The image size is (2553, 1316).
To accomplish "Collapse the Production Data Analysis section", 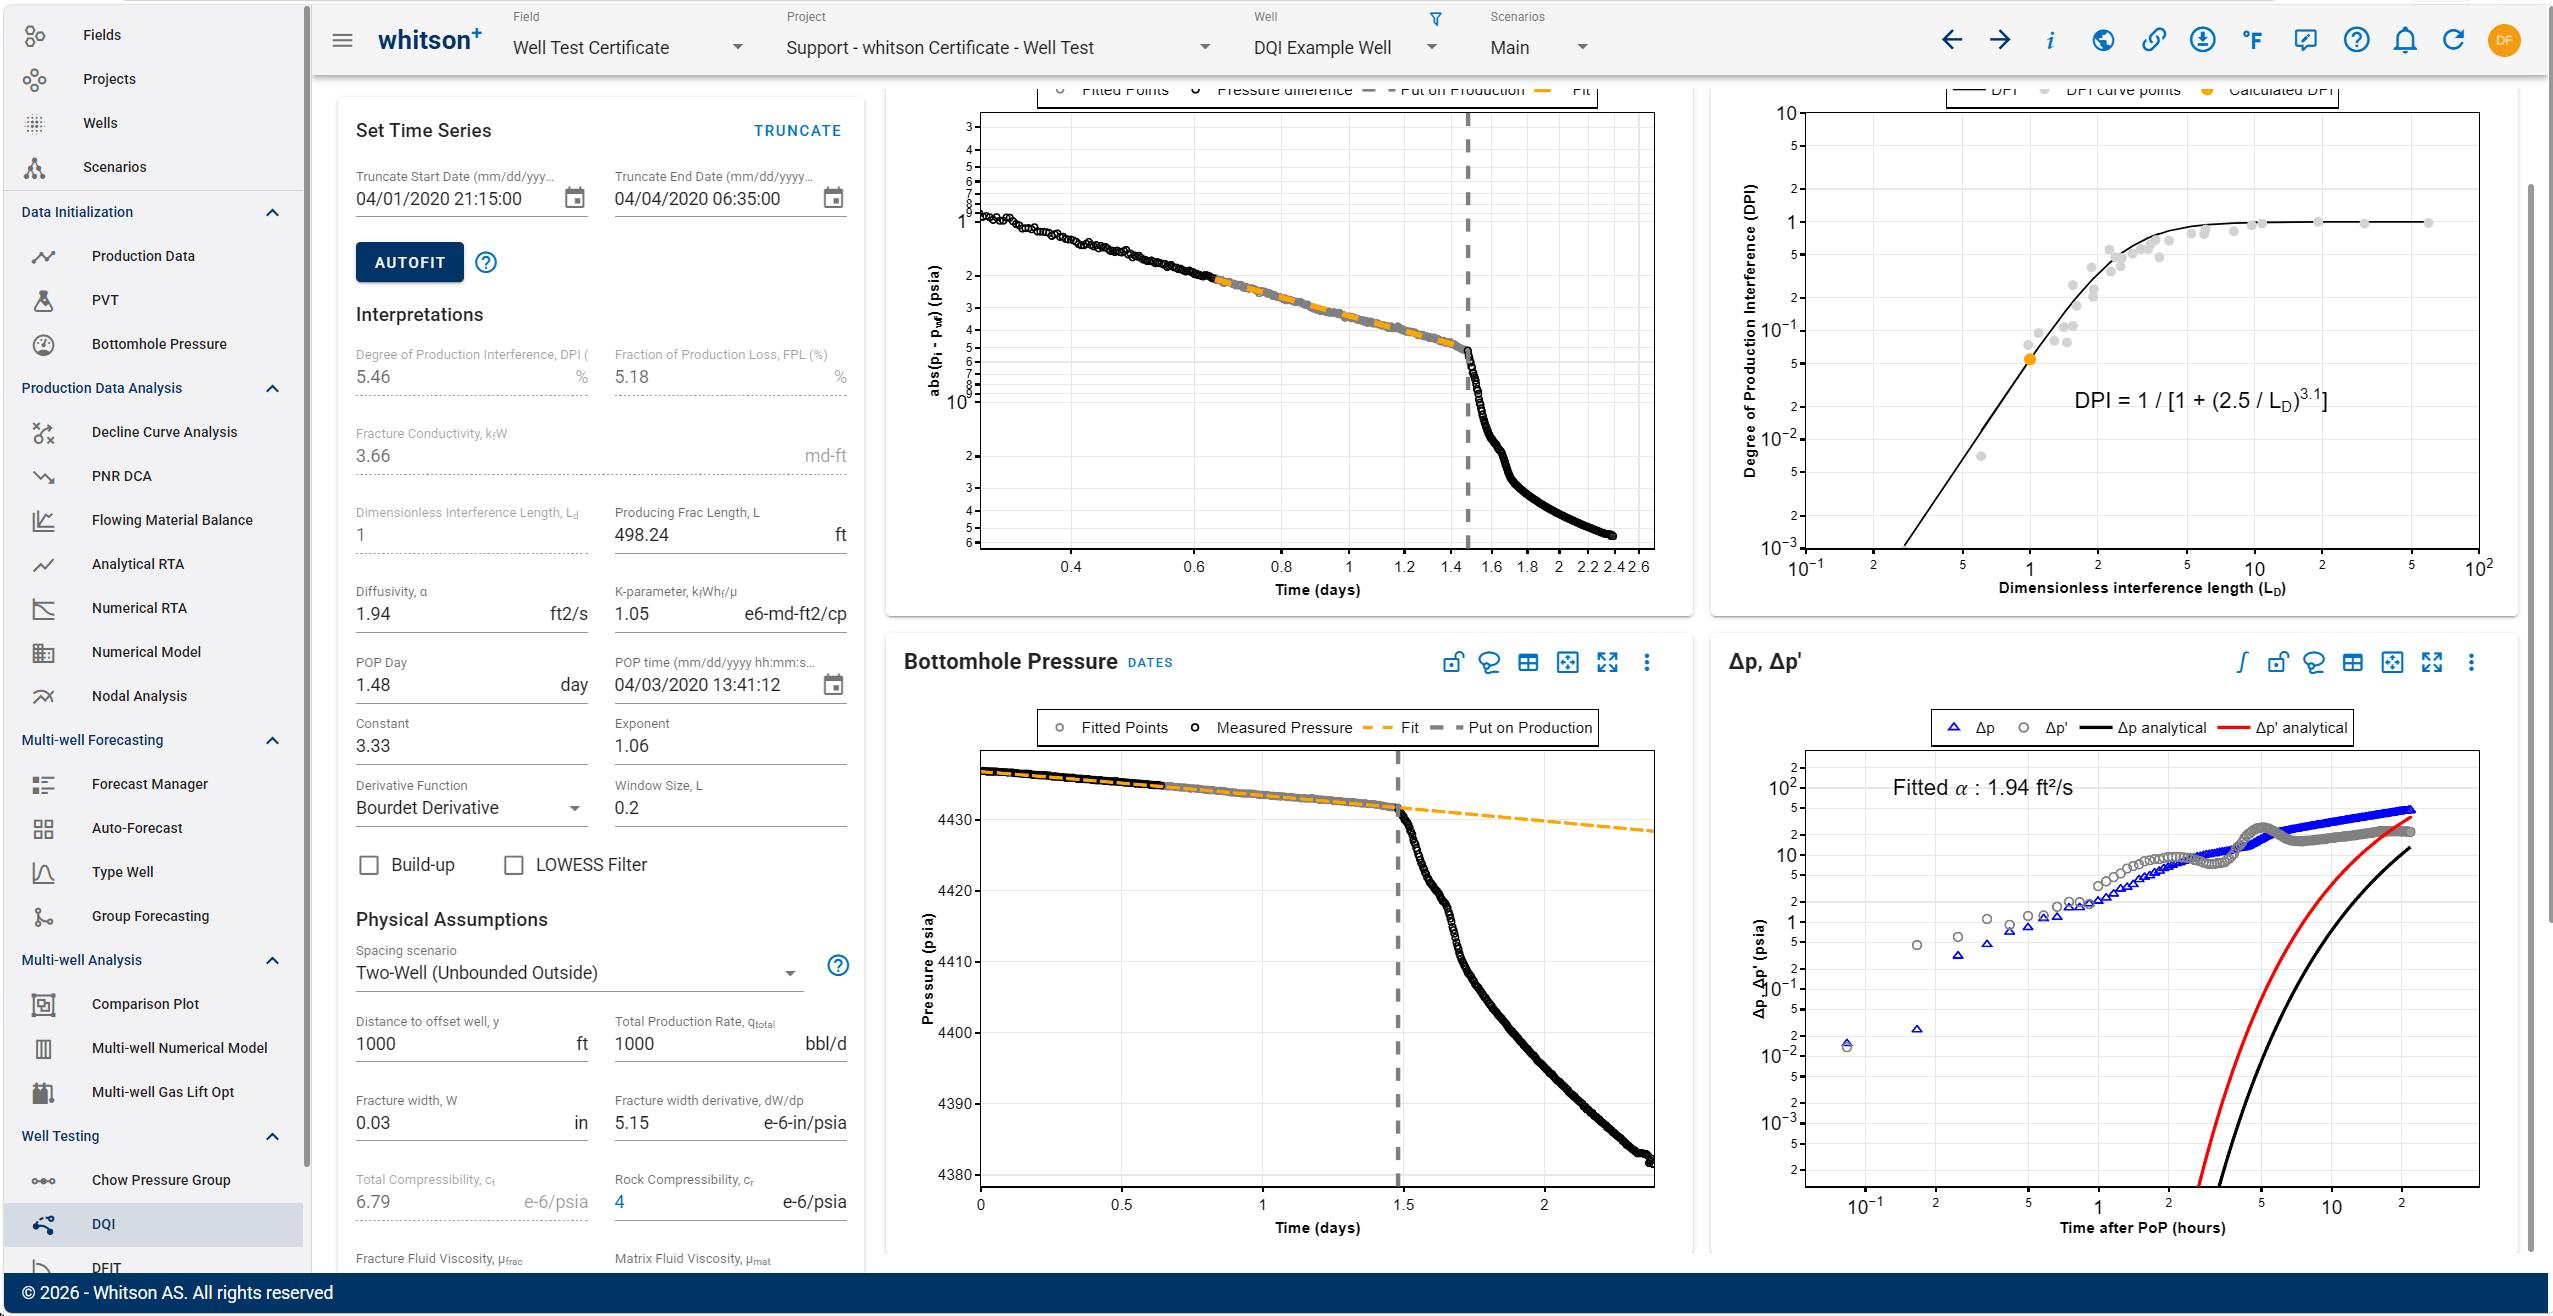I will pyautogui.click(x=272, y=388).
